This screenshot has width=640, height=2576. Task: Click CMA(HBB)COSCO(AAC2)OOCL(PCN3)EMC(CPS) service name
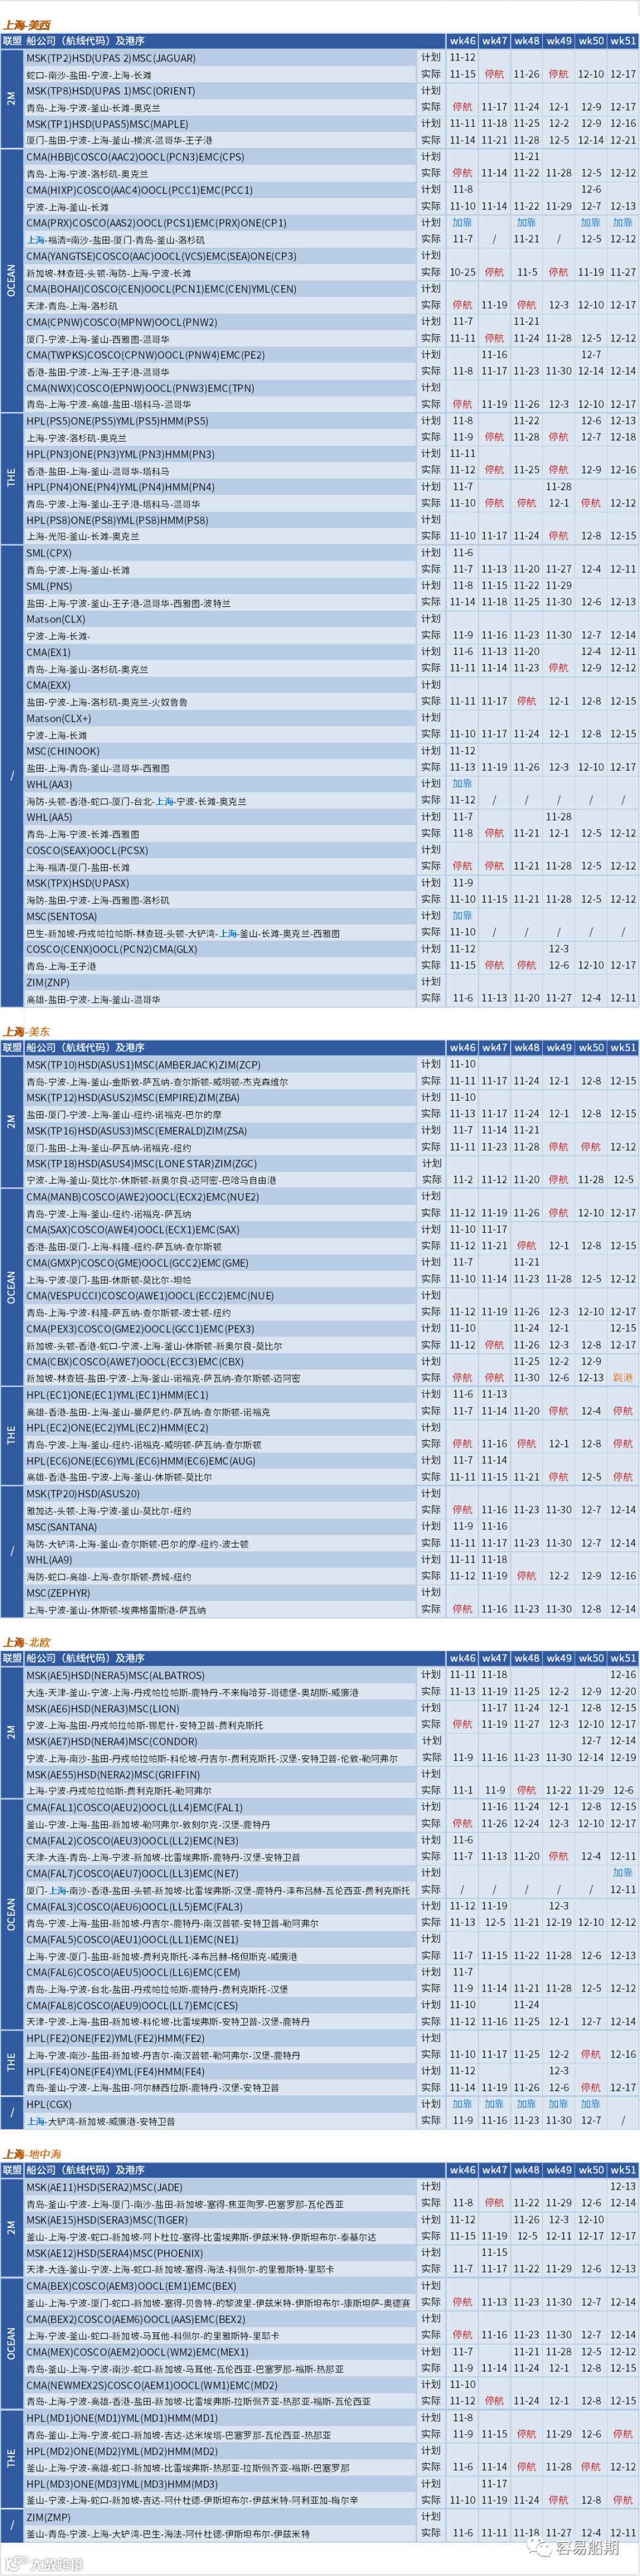pos(135,157)
